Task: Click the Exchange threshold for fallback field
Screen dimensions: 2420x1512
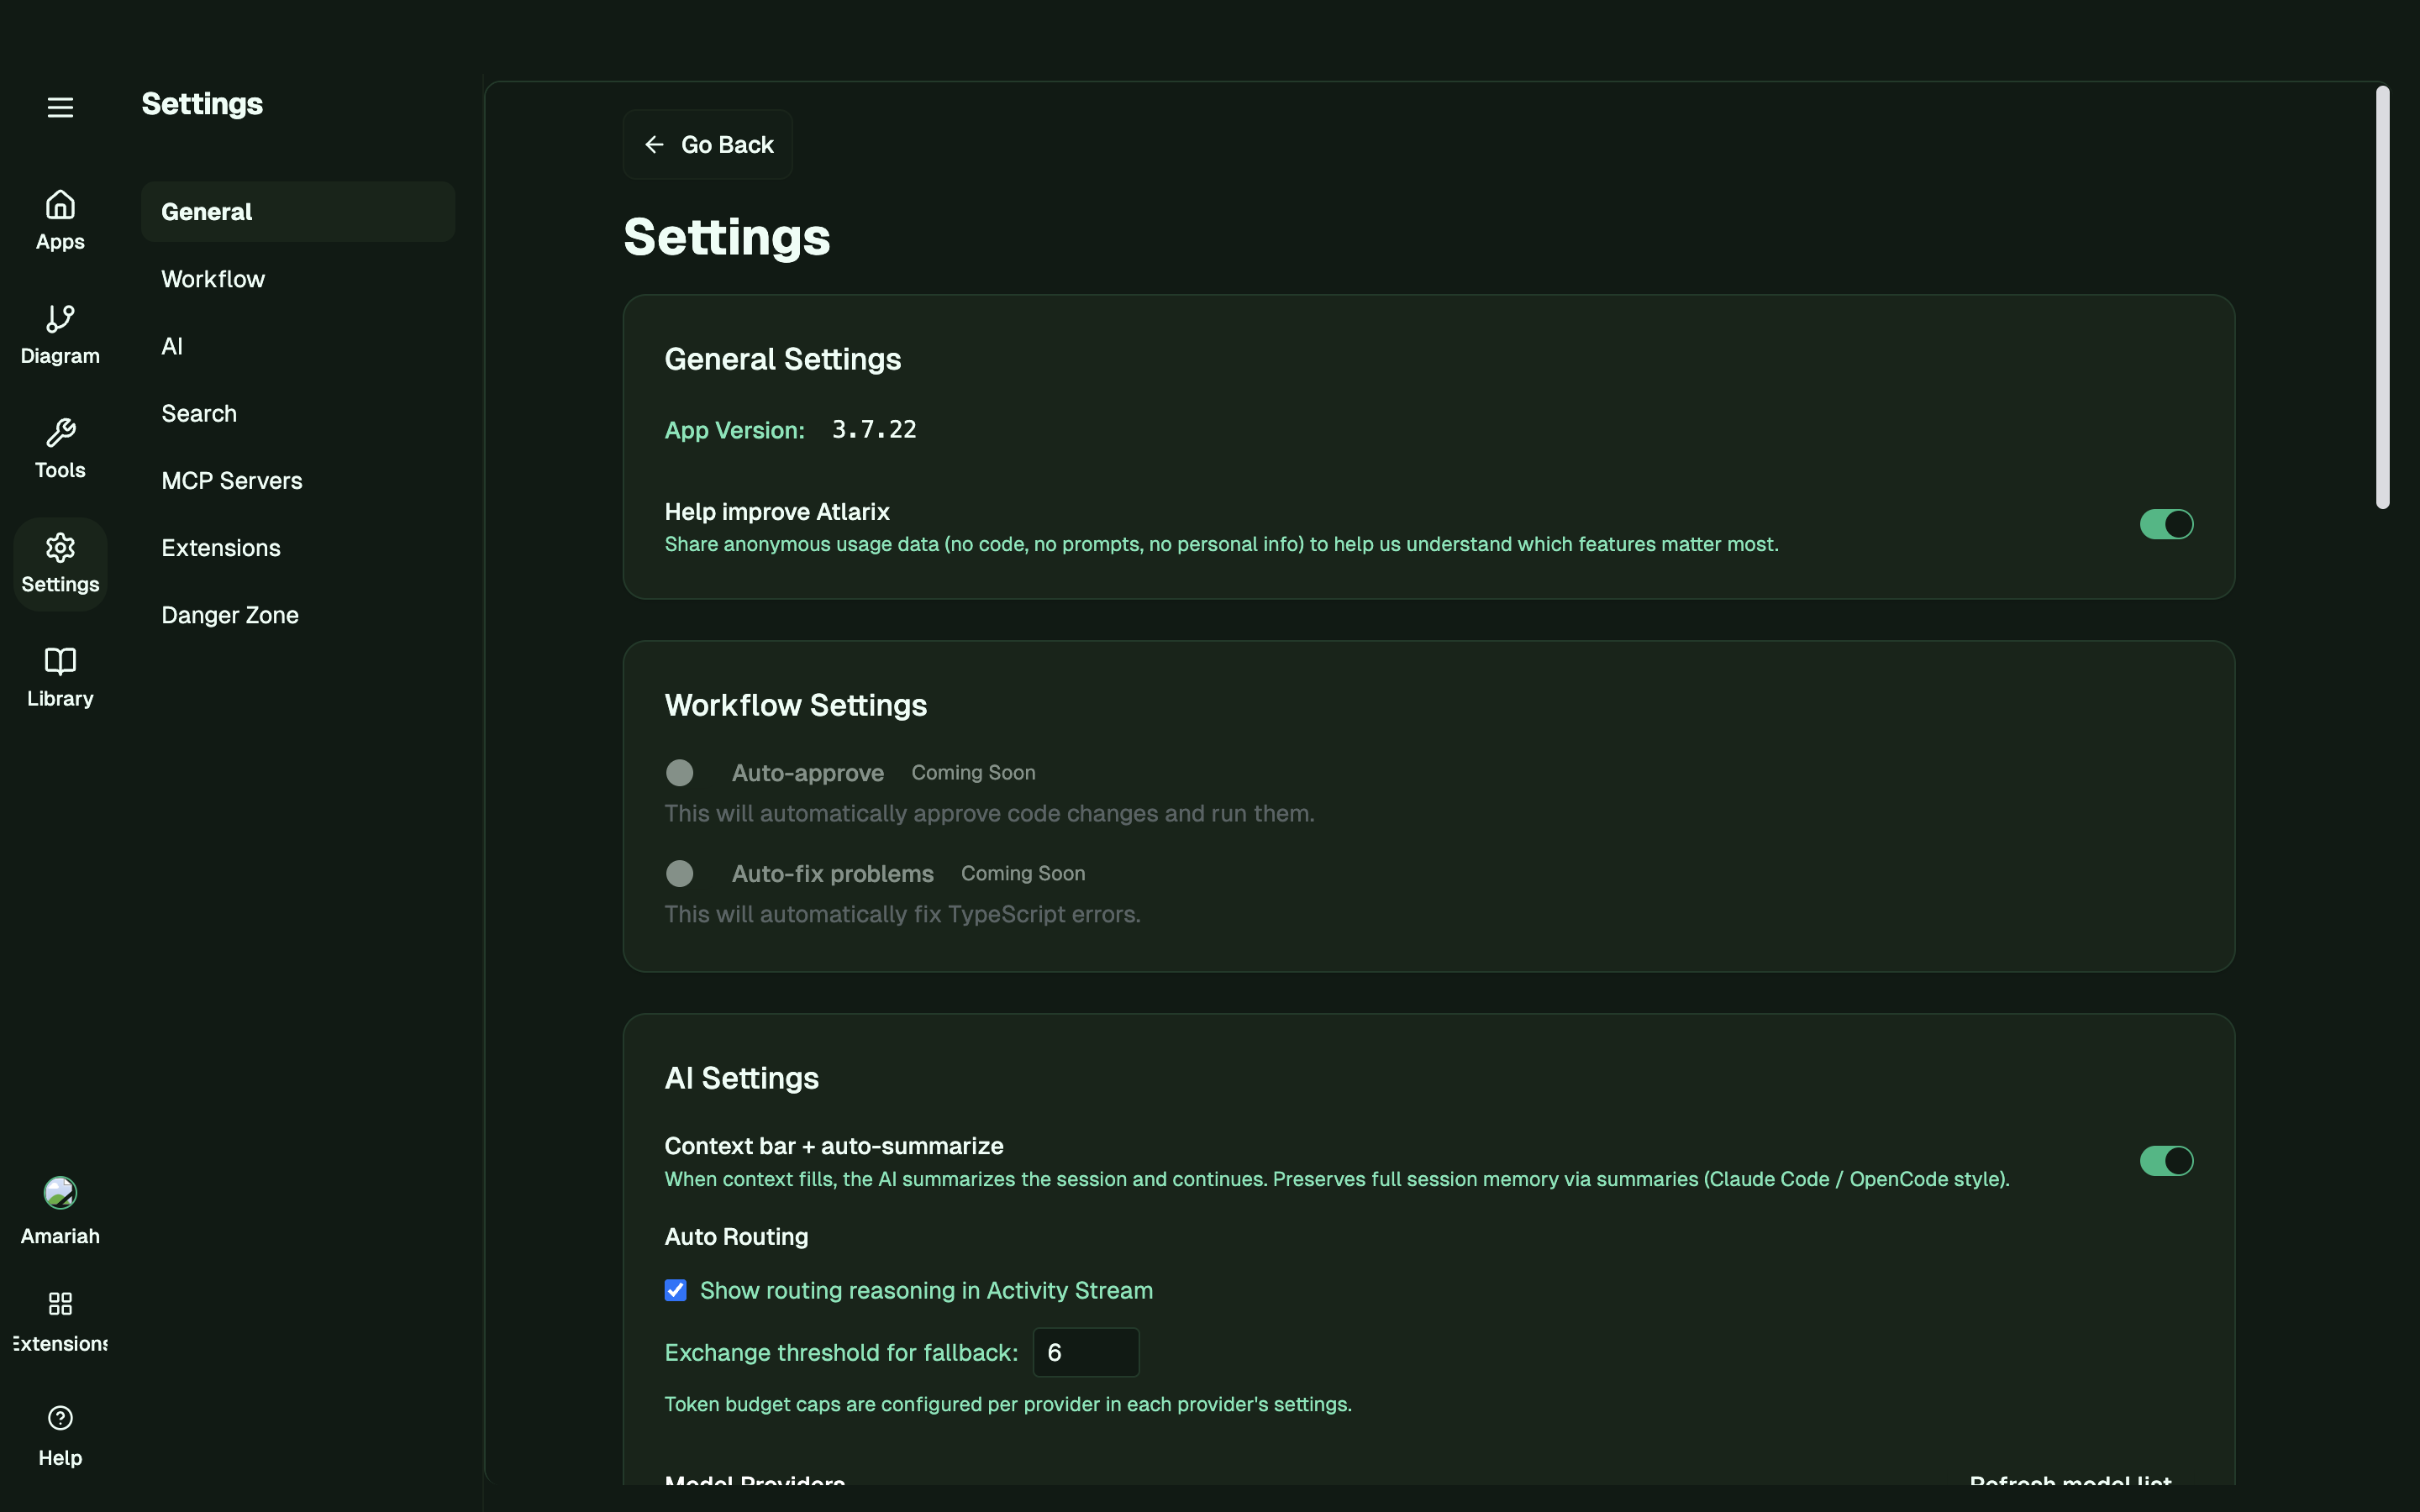Action: coord(1085,1352)
